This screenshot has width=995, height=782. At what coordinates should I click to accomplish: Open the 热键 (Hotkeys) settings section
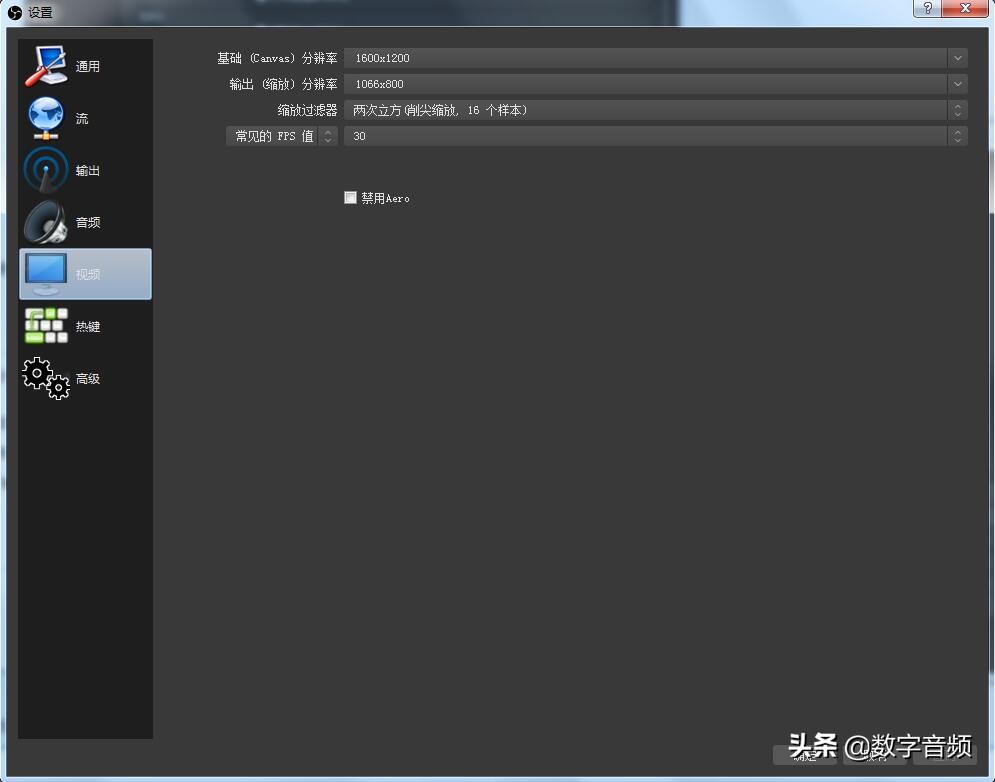(x=85, y=326)
